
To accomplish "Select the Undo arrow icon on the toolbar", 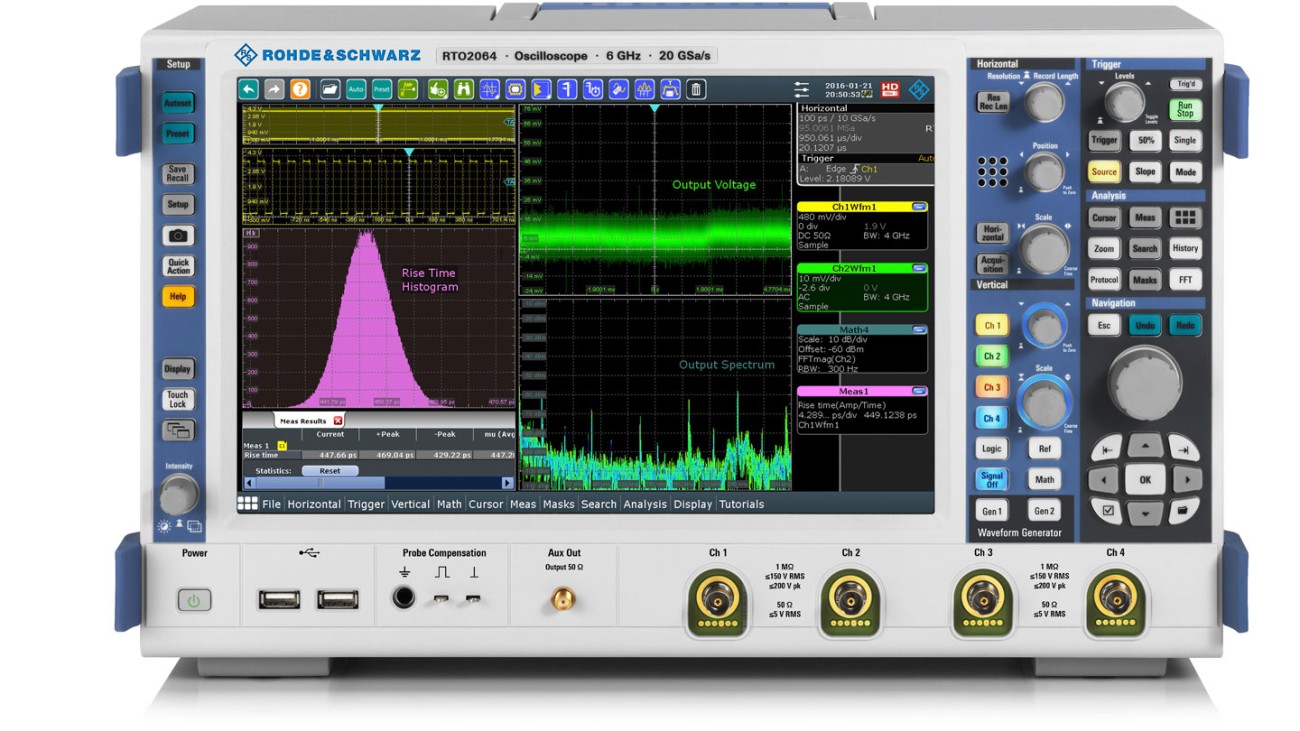I will [x=248, y=89].
